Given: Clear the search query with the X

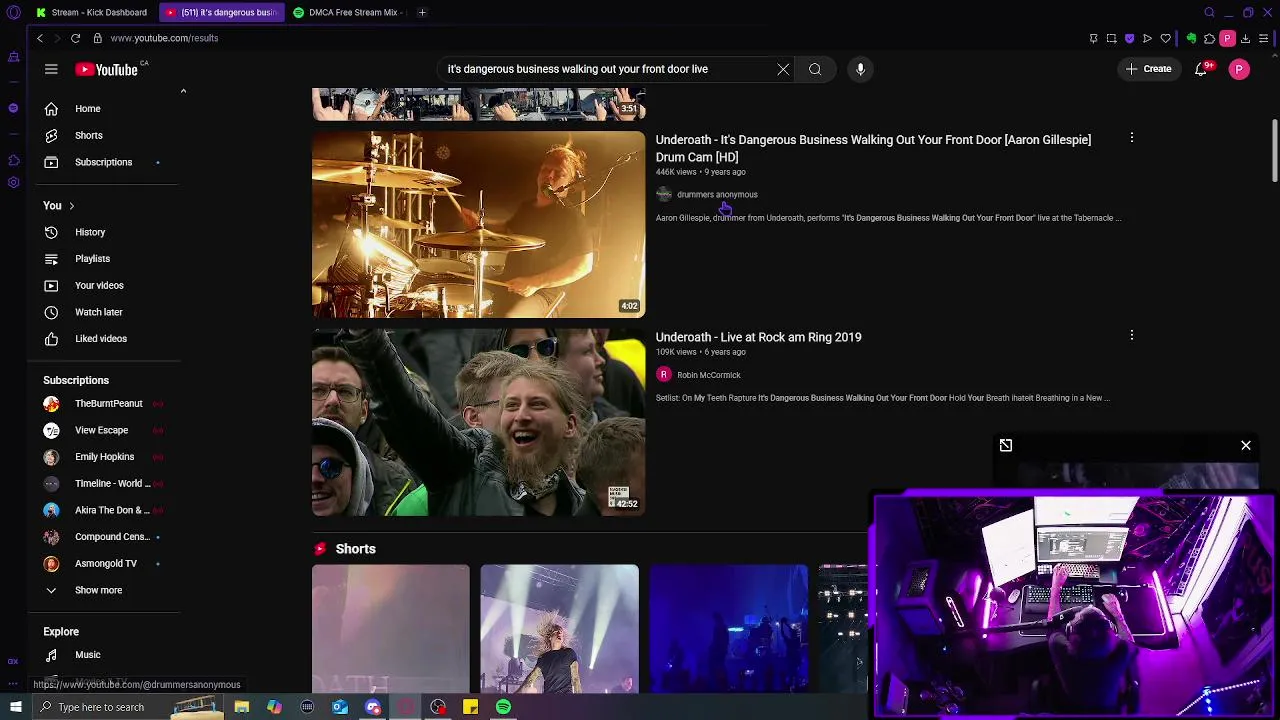Looking at the screenshot, I should coord(783,69).
